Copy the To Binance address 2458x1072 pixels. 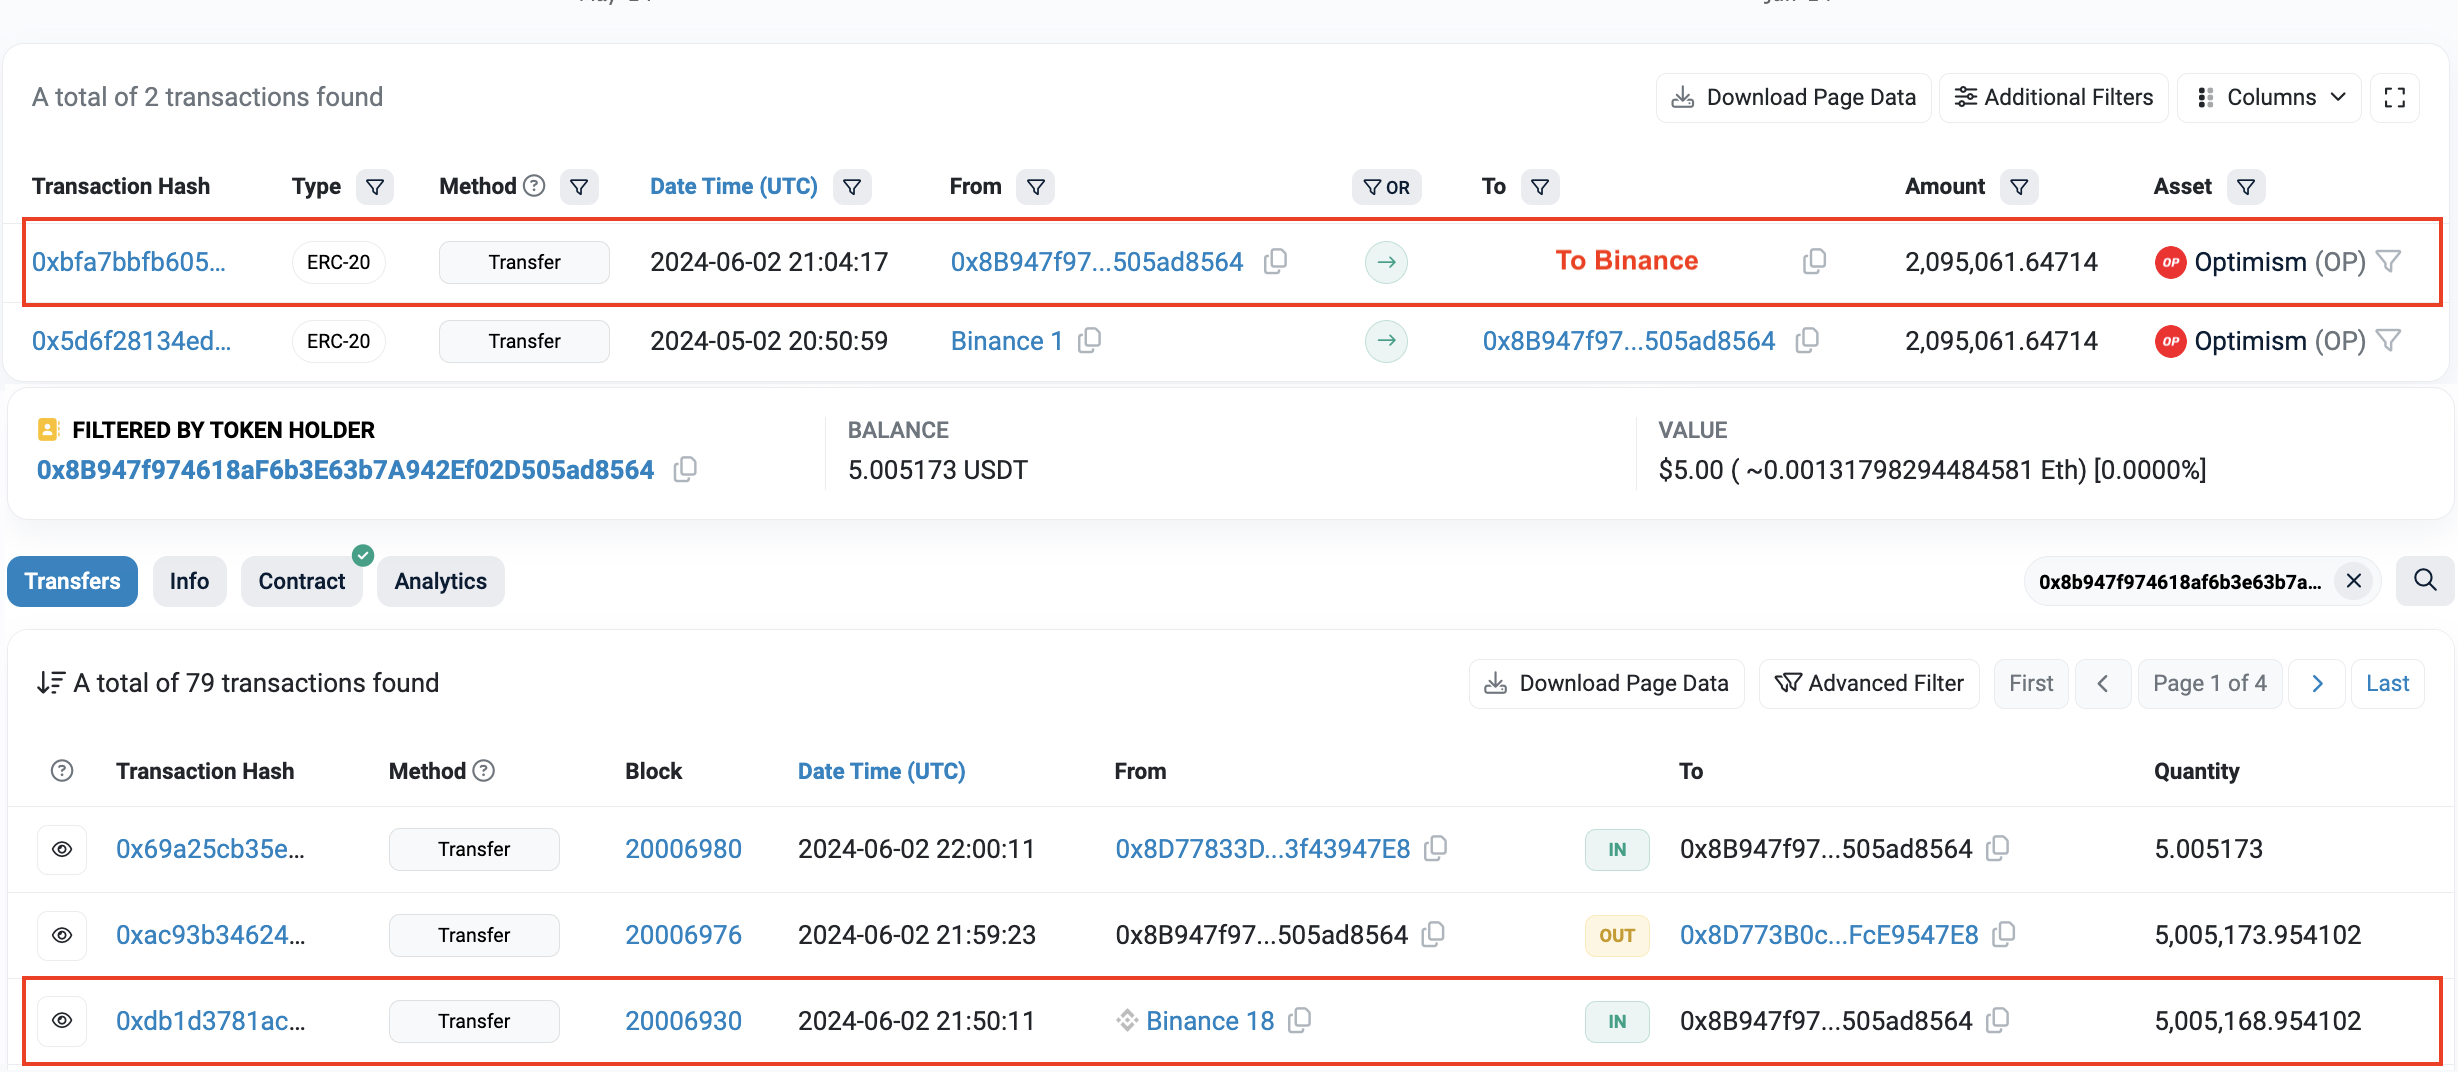(1814, 261)
